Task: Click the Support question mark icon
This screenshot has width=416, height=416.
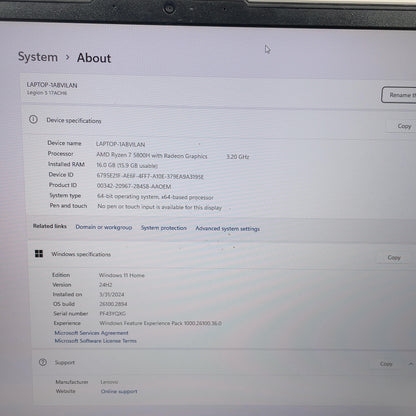Action: pyautogui.click(x=43, y=362)
